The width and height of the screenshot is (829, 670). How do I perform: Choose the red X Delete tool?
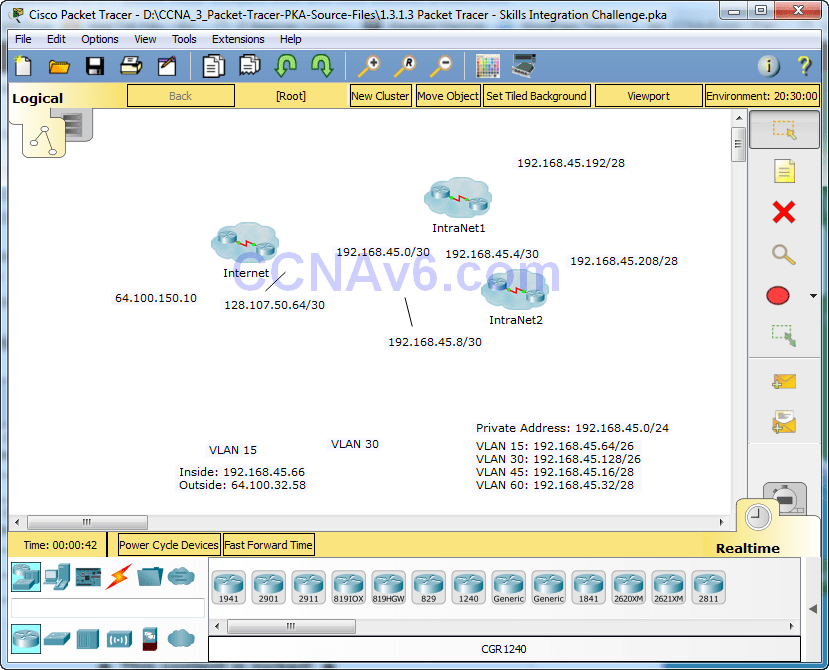pos(784,213)
